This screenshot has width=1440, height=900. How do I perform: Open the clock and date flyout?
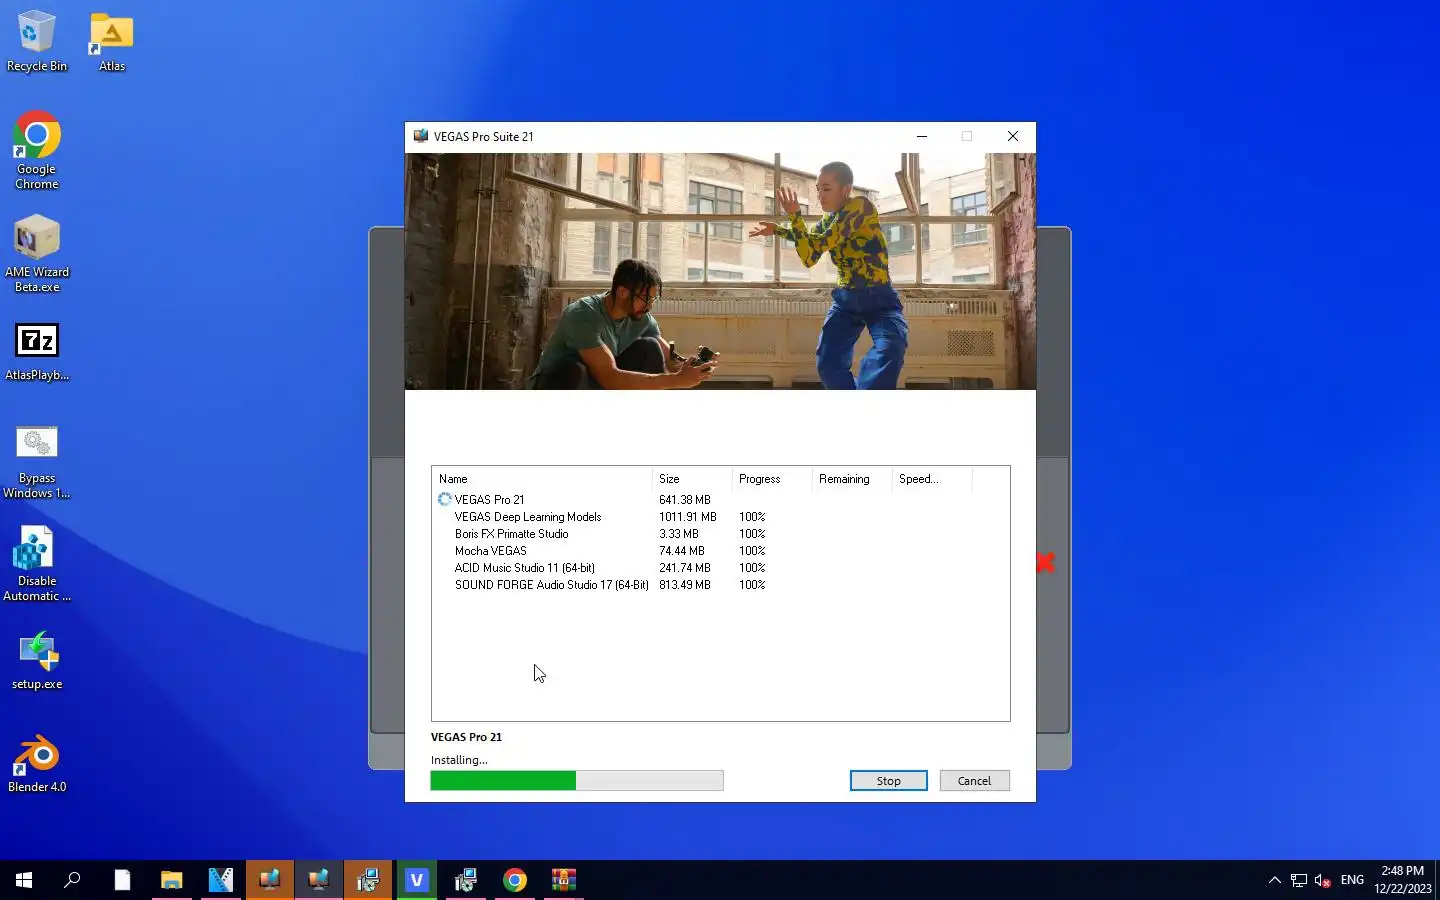click(x=1402, y=880)
